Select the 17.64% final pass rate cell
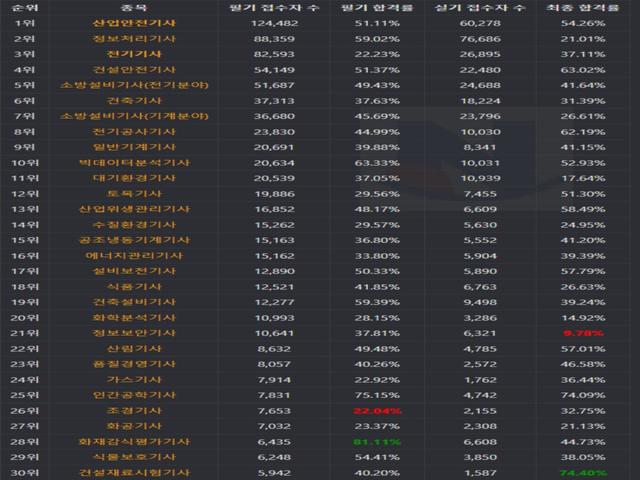Viewport: 640px width, 480px height. pos(582,178)
